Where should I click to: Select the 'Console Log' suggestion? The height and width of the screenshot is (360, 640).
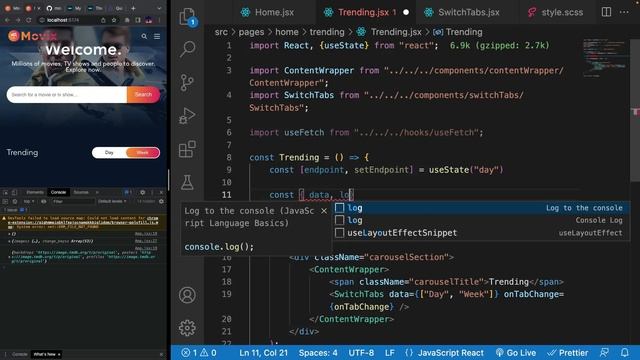pos(480,220)
